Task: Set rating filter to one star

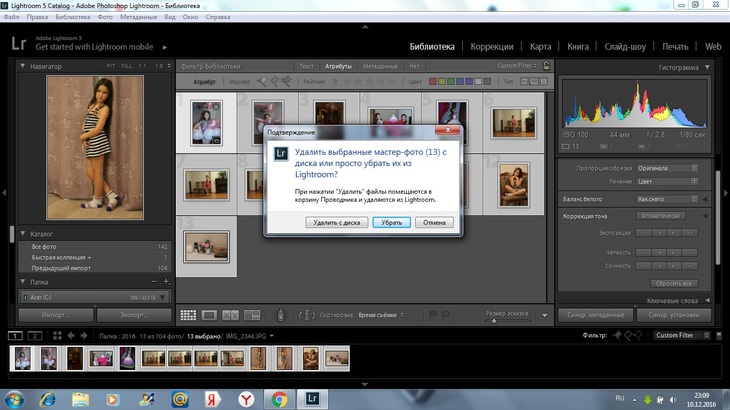Action: coord(347,81)
